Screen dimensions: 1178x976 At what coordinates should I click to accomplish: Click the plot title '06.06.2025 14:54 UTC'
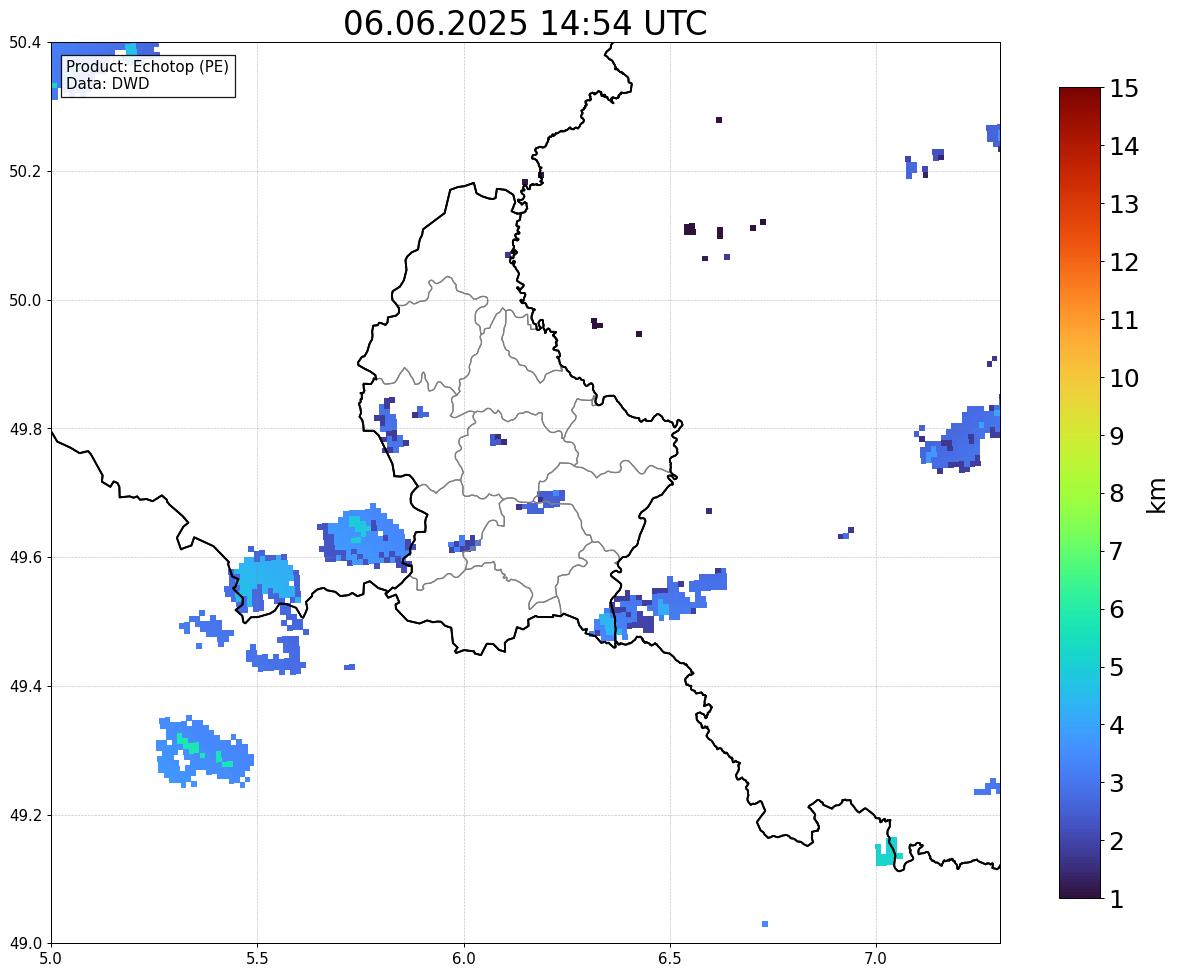pos(525,23)
